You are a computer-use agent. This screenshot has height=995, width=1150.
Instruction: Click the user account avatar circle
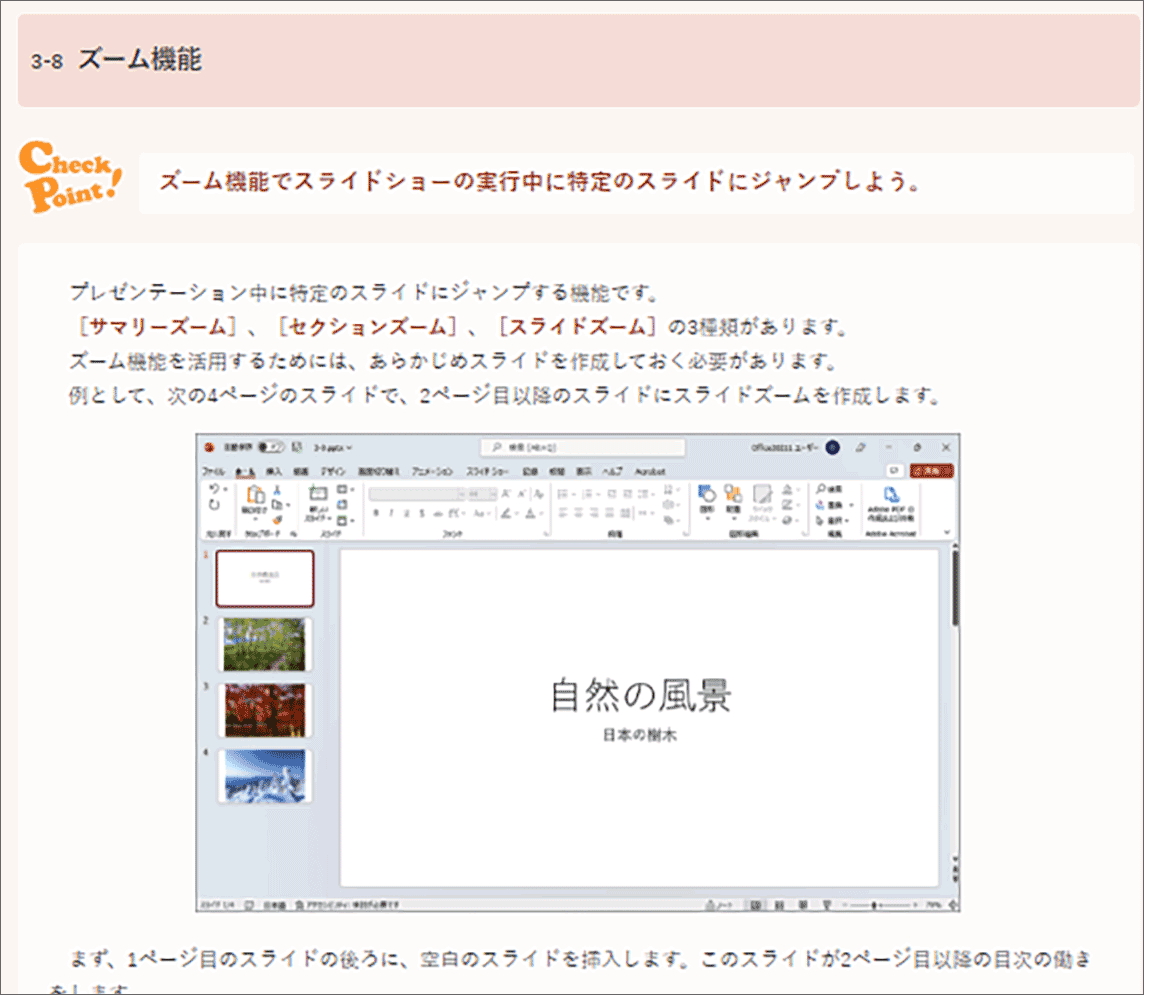[x=832, y=447]
